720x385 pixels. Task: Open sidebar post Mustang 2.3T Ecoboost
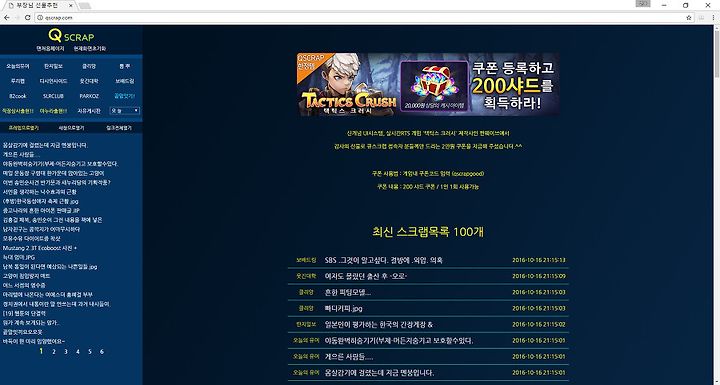(40, 248)
